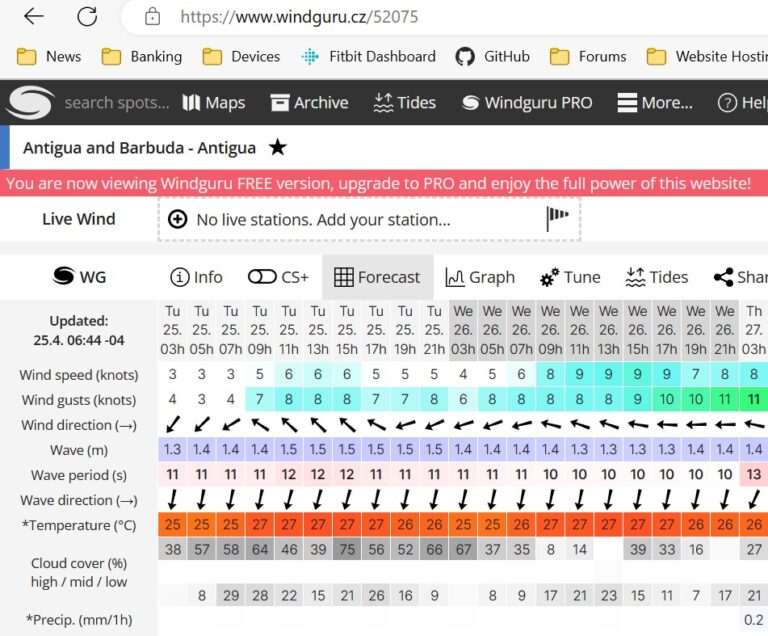The width and height of the screenshot is (768, 636).
Task: Click the *Precip. (mm/1h) row label
Action: (x=79, y=620)
